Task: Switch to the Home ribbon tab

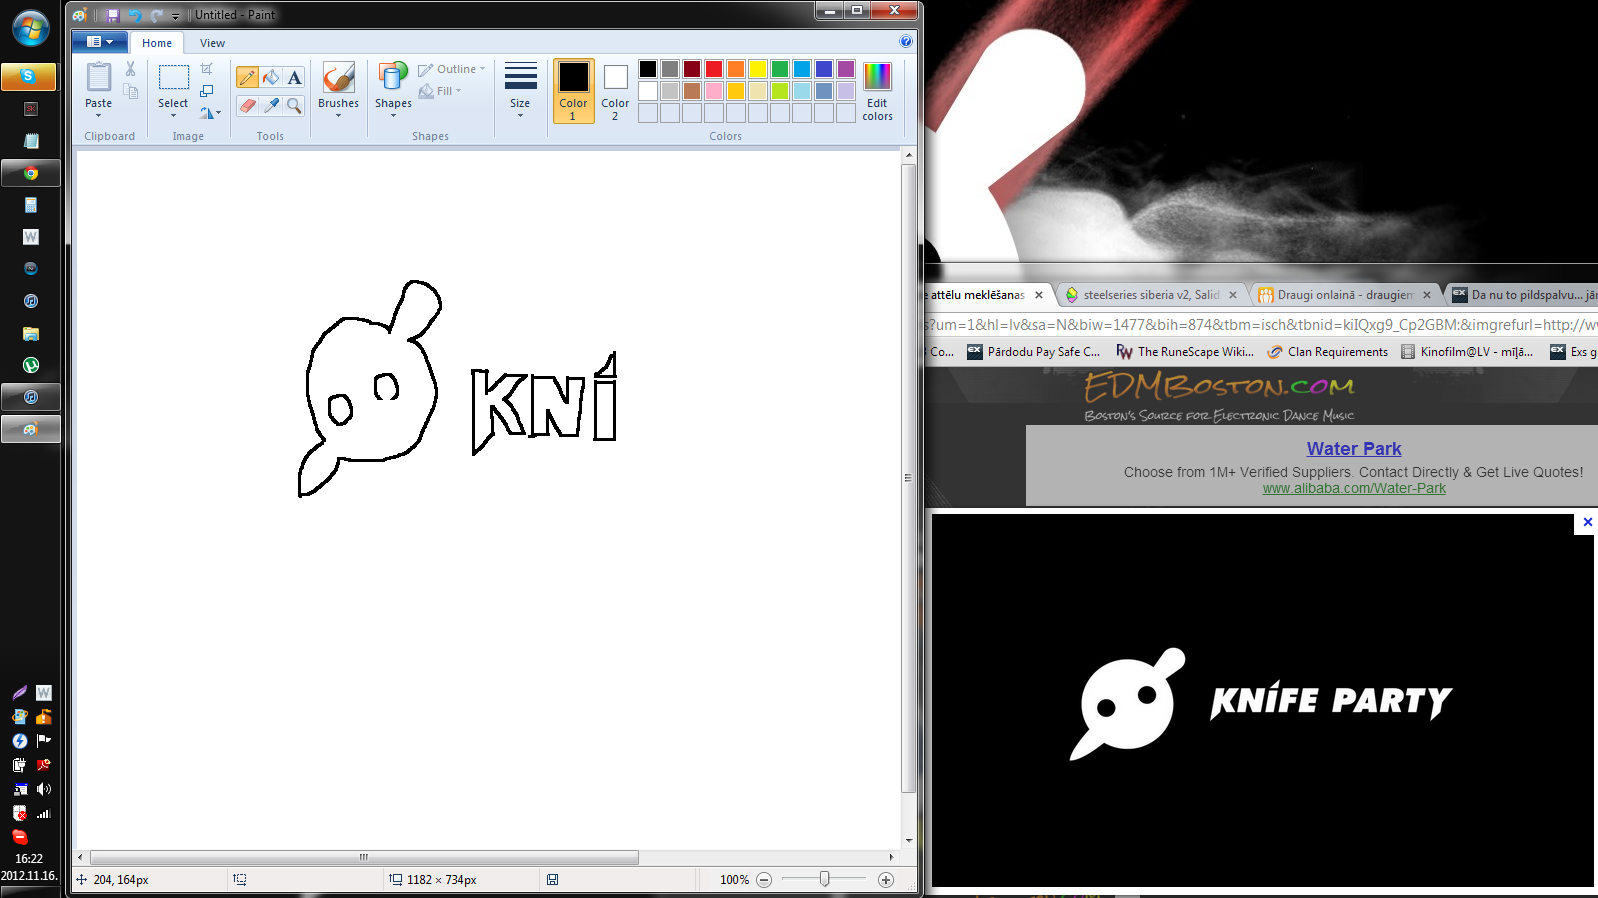Action: 157,43
